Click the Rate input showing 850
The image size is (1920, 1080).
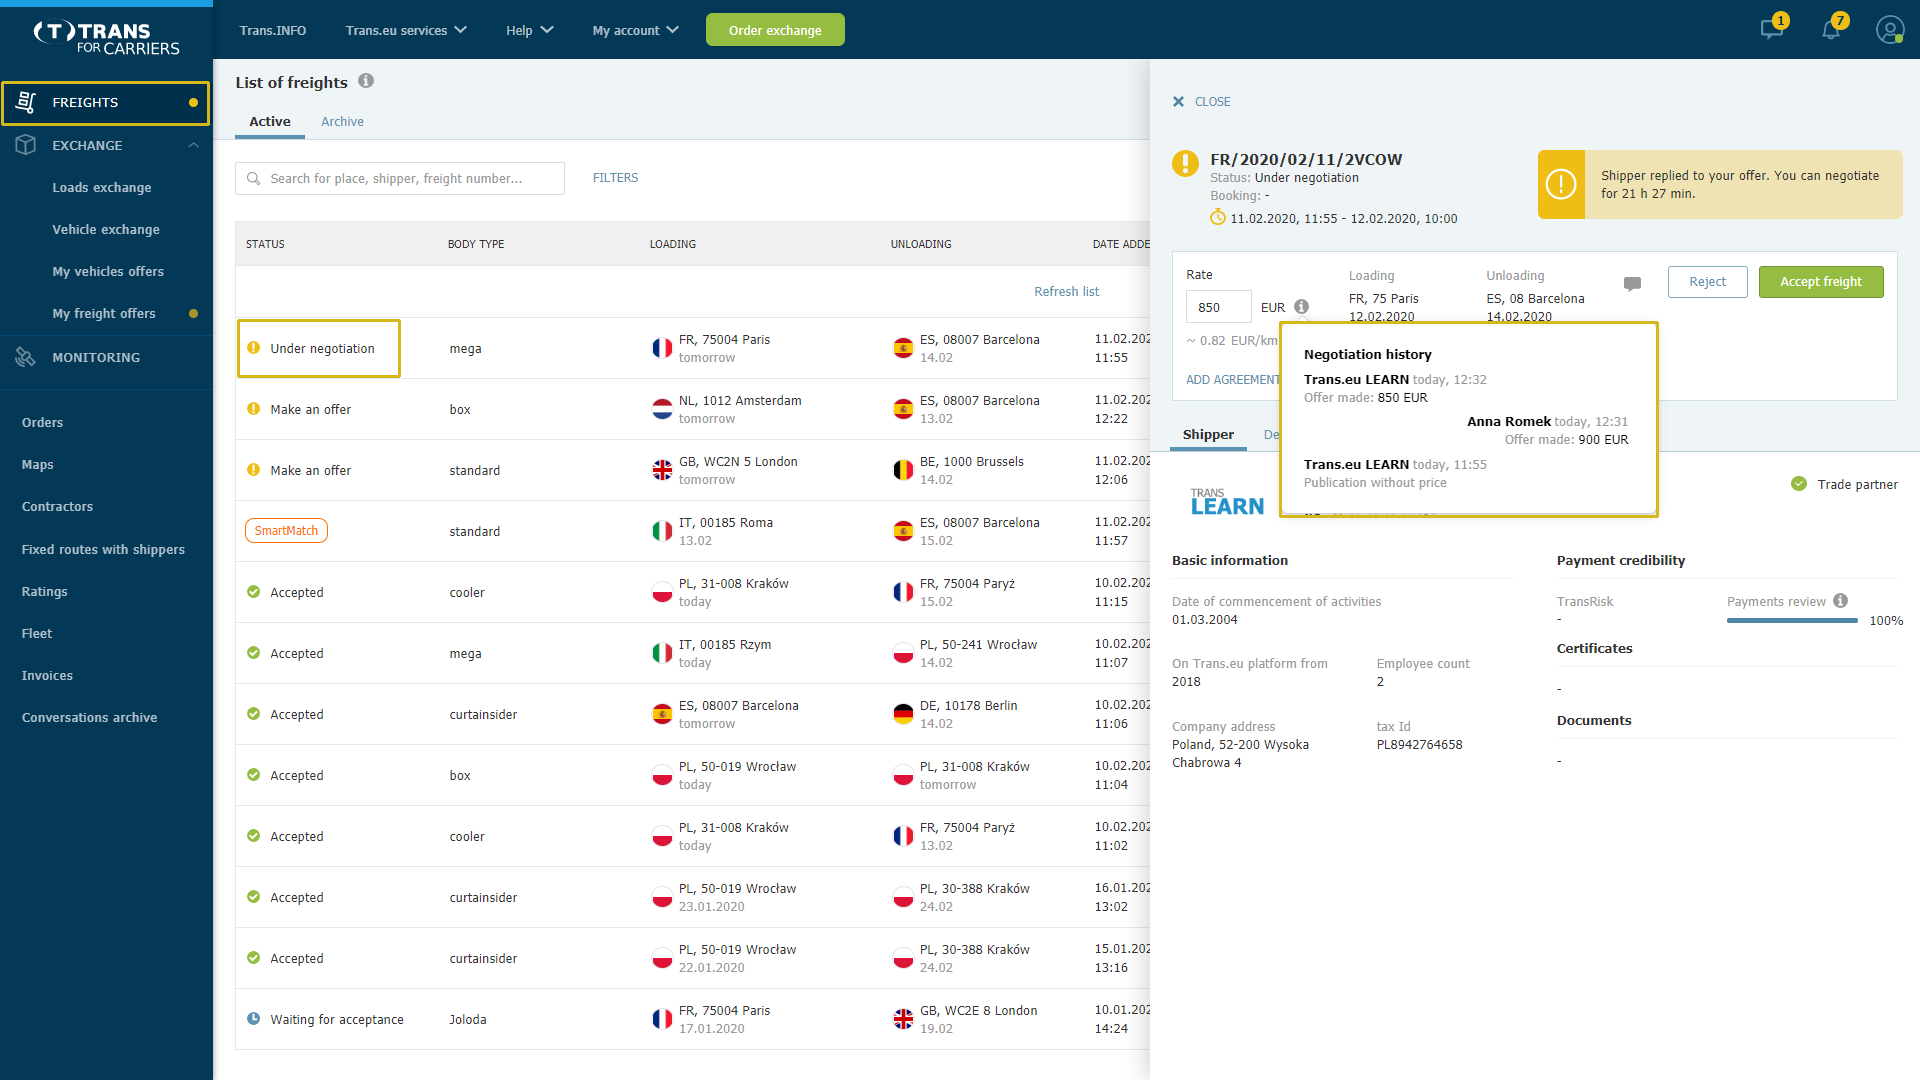pyautogui.click(x=1218, y=307)
